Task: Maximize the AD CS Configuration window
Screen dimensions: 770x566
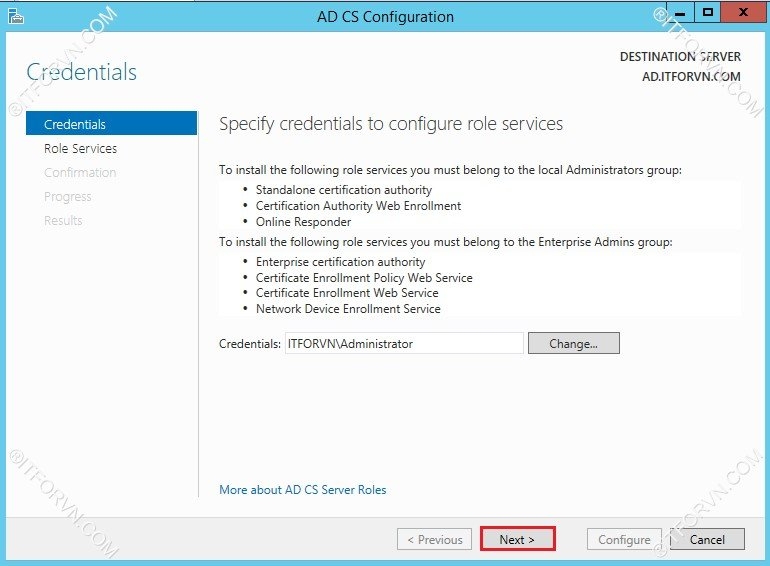Action: [x=708, y=13]
